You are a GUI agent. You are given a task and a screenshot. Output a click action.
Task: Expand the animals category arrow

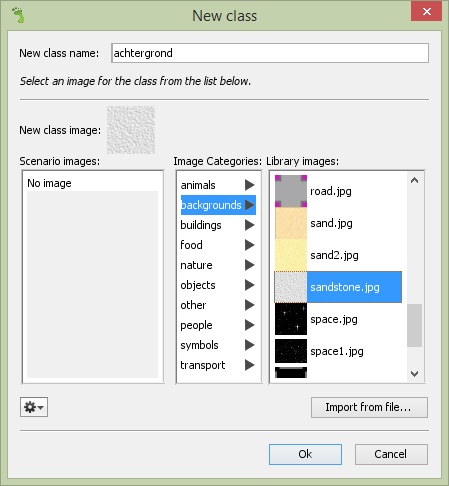click(250, 185)
